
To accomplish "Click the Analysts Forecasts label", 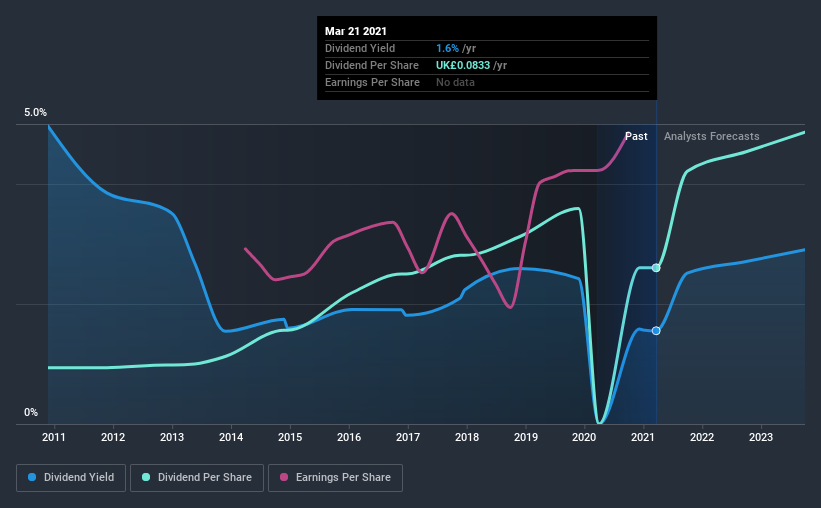I will 712,136.
